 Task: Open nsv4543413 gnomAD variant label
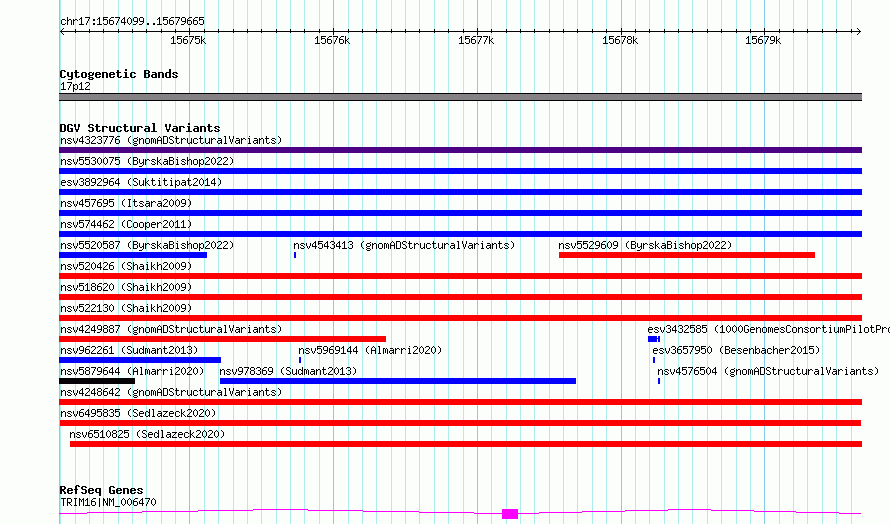[x=404, y=245]
